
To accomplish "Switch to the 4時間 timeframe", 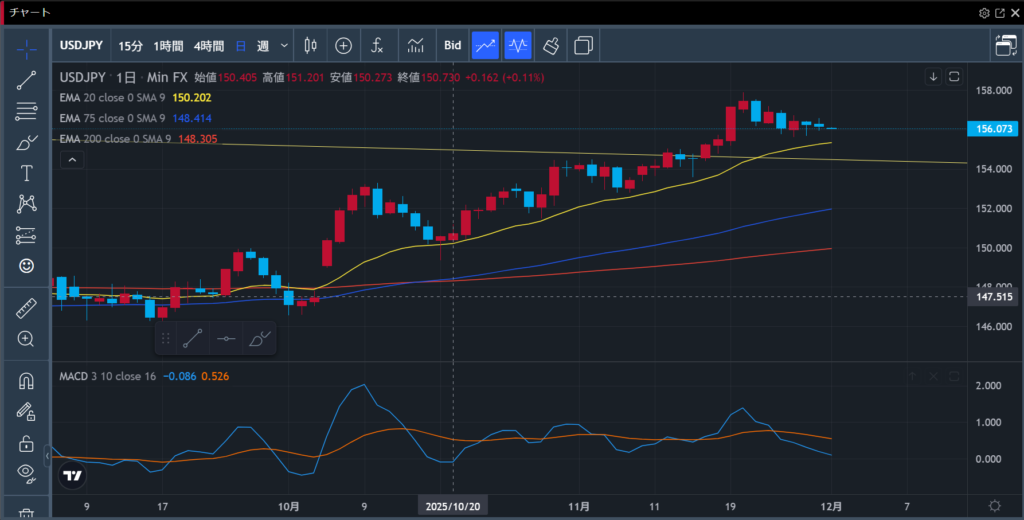I will pos(209,45).
